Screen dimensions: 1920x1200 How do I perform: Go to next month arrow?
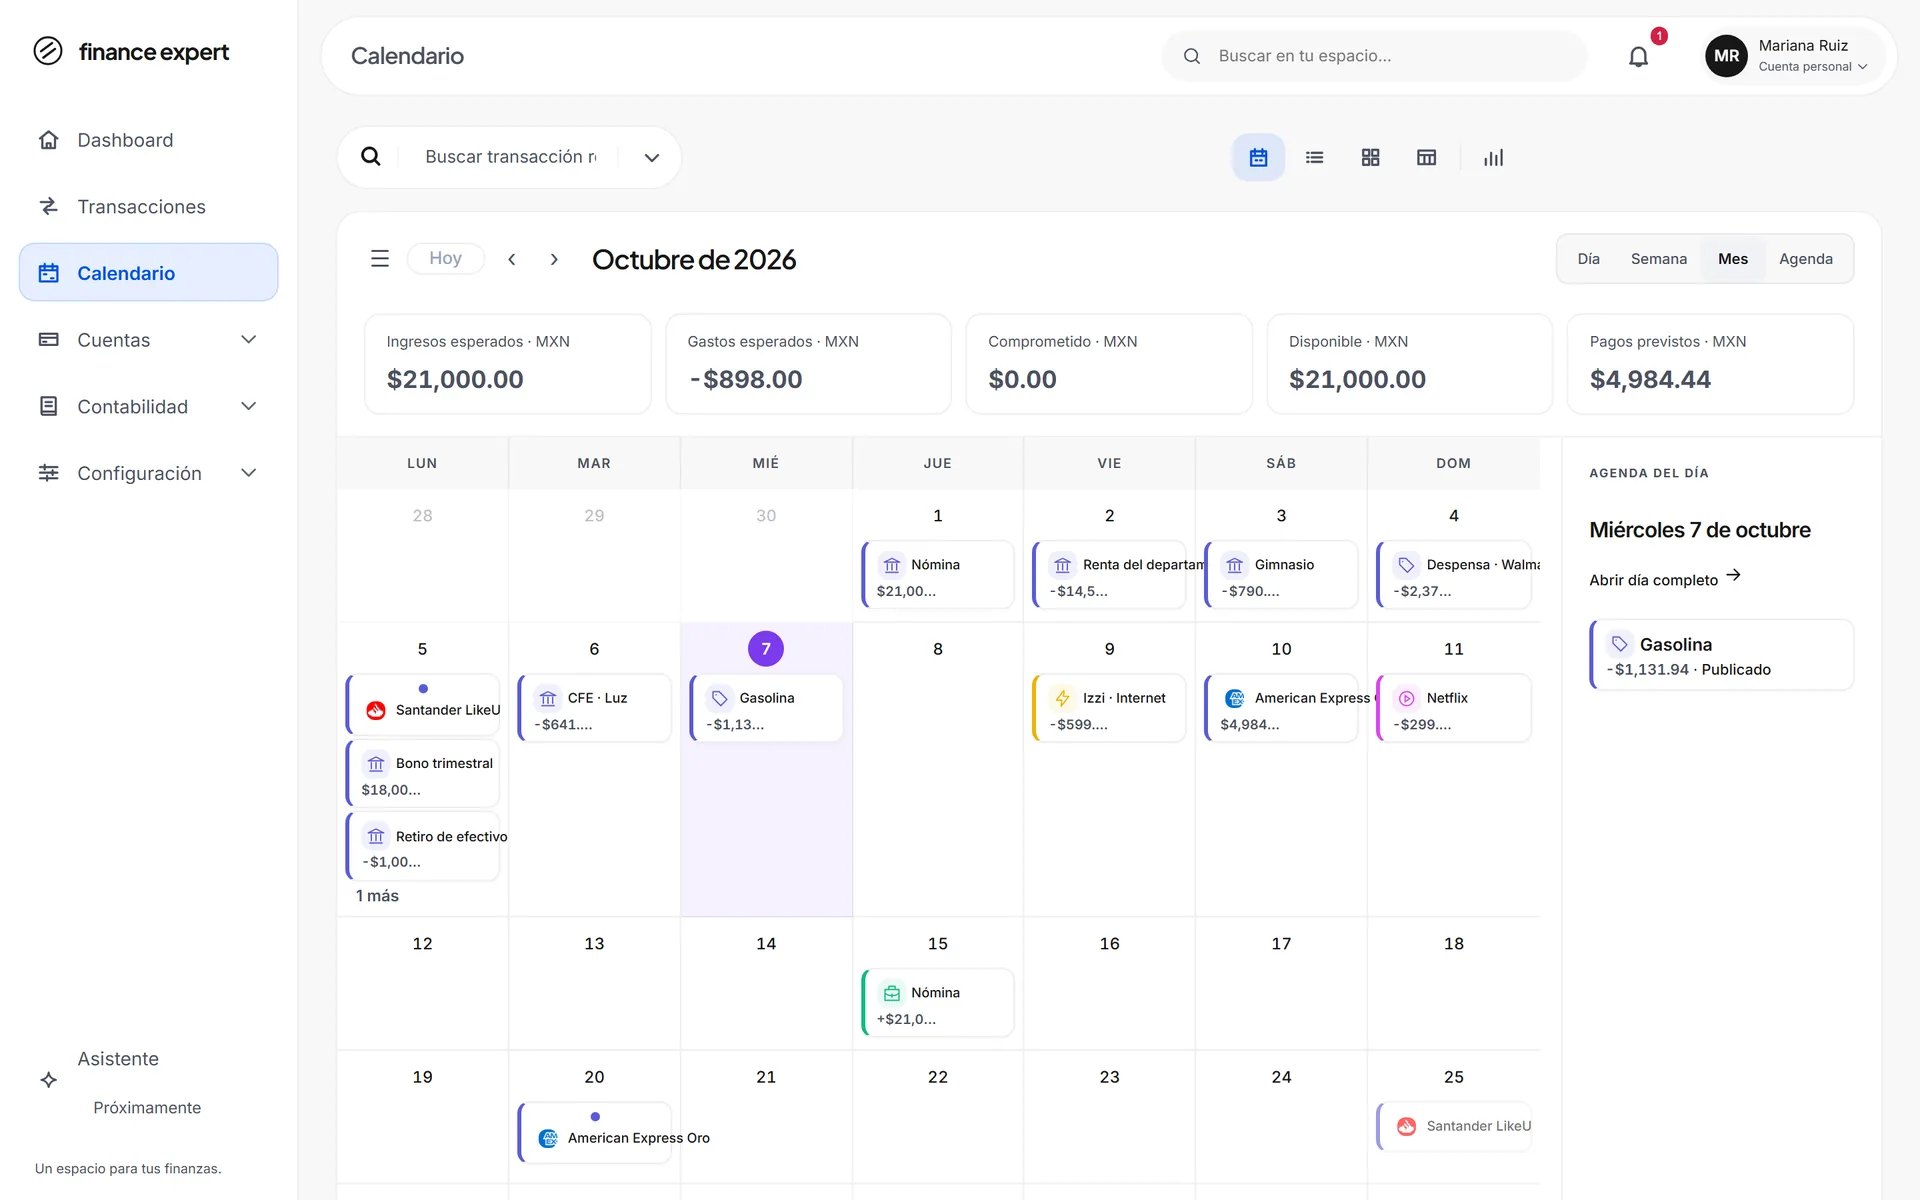pos(554,259)
